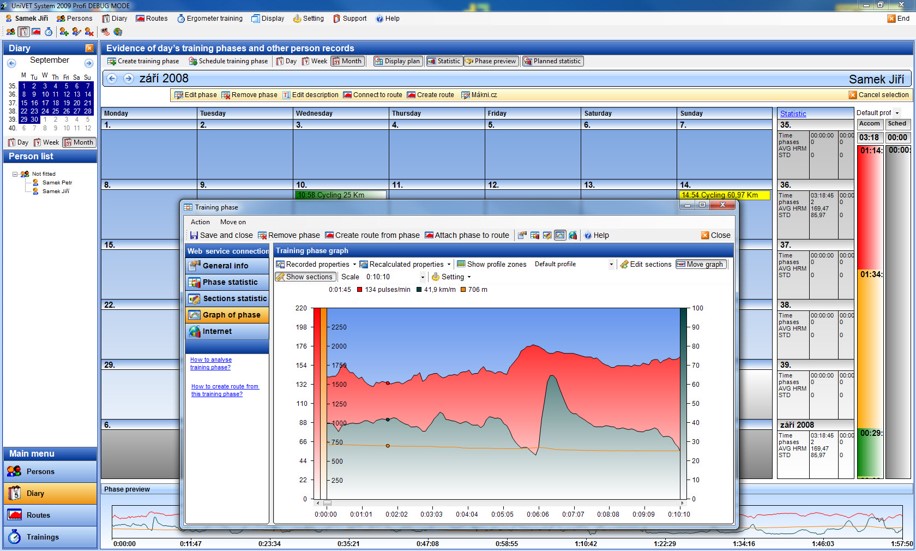Click Close in Training phase toolbar
The image size is (916, 551).
[716, 235]
